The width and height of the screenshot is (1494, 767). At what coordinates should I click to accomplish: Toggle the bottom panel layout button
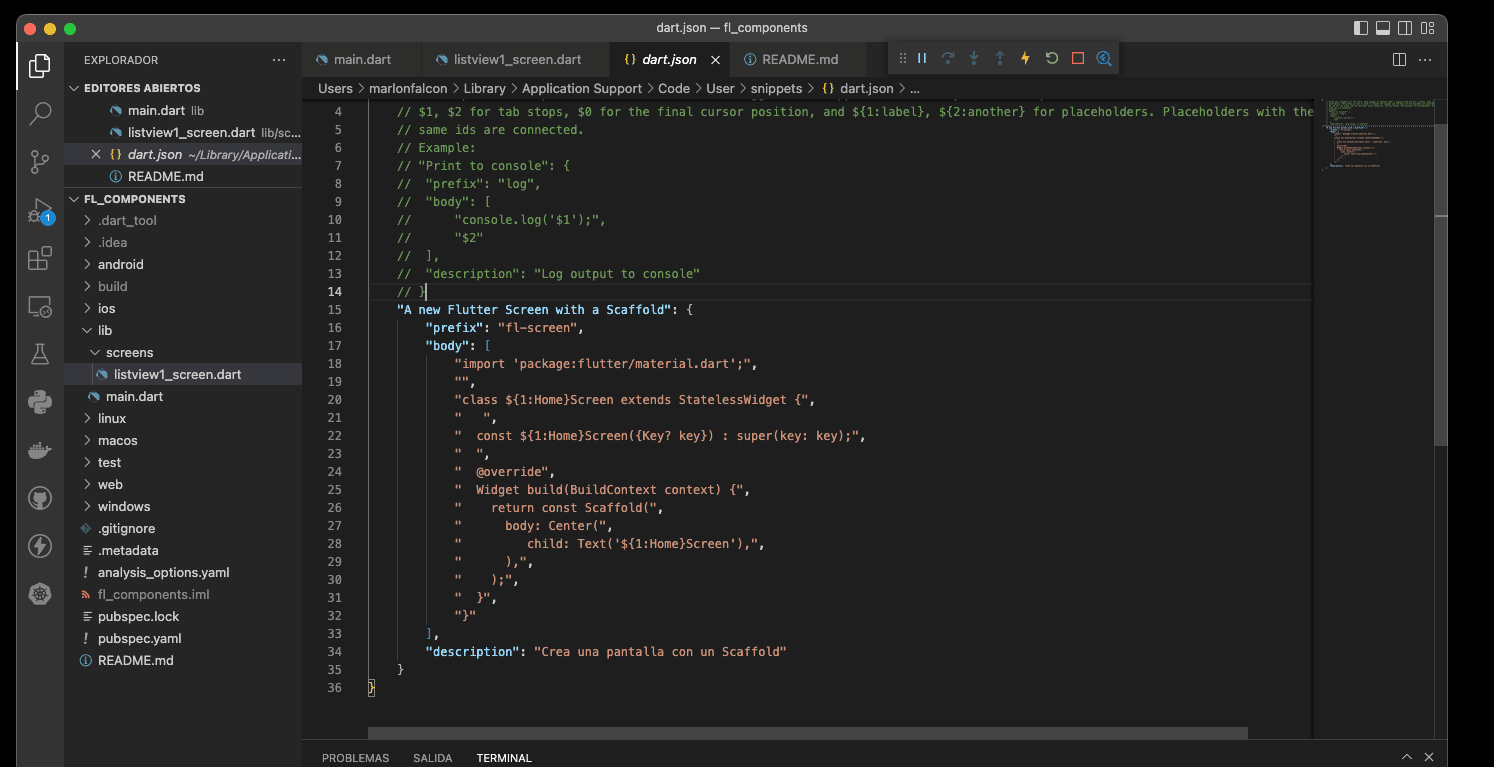(x=1383, y=28)
